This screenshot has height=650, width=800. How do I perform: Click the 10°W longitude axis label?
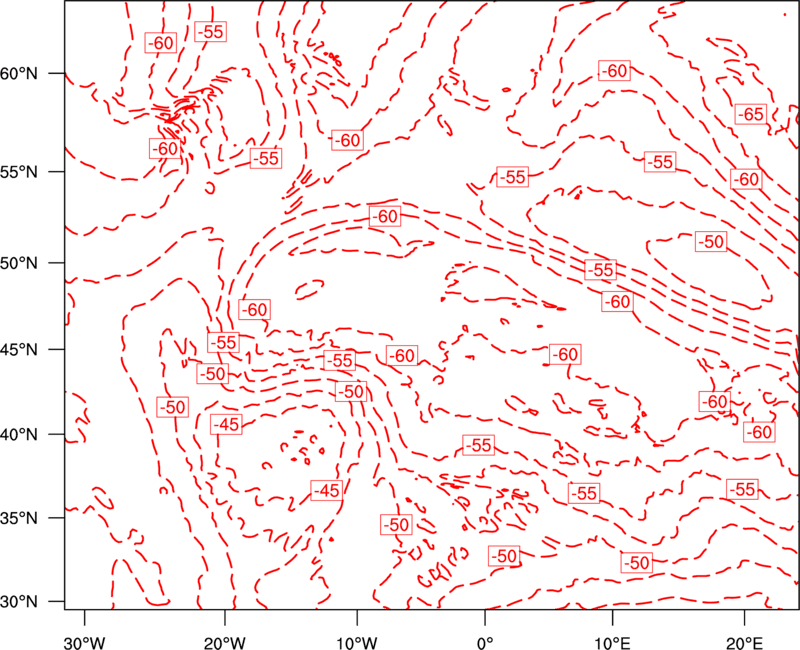coord(356,642)
